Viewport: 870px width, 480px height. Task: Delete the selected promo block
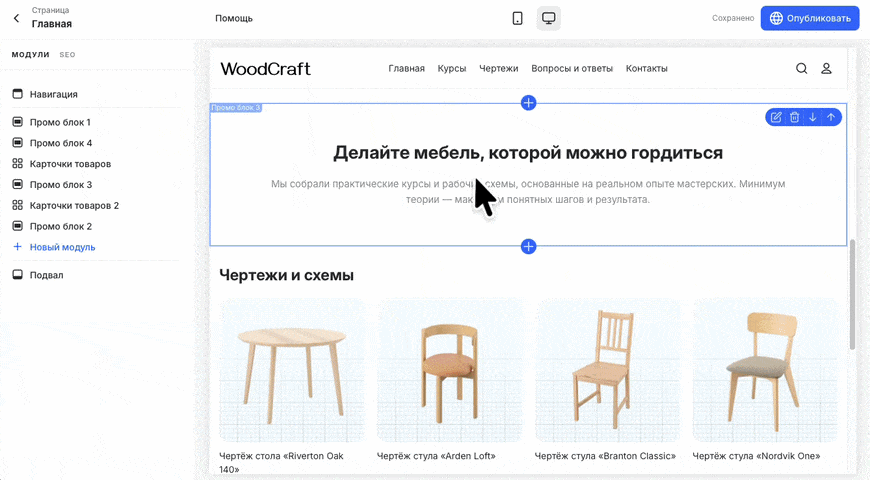pos(795,117)
